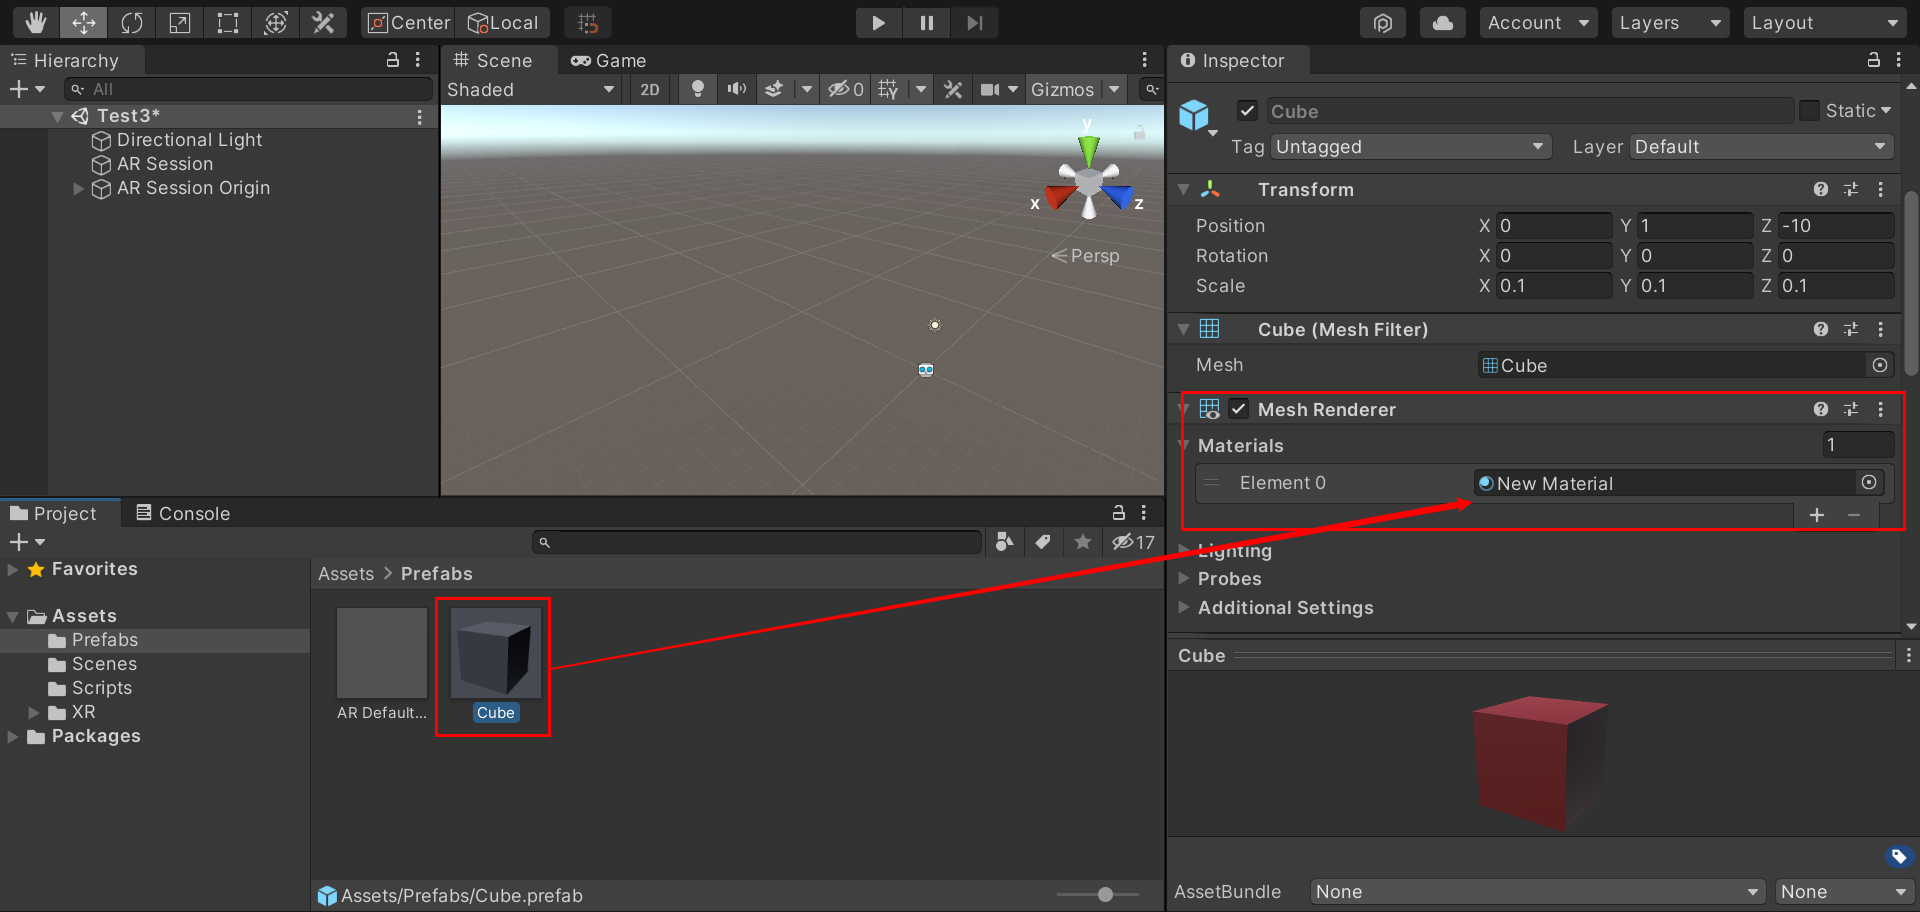Open the Hierarchy create (+) menu
Image resolution: width=1920 pixels, height=912 pixels.
tap(27, 89)
